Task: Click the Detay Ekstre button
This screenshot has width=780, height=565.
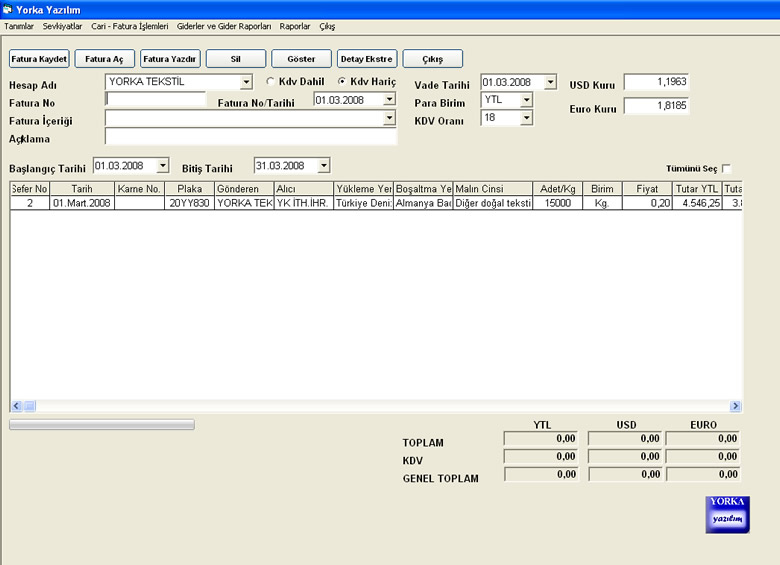Action: point(367,59)
